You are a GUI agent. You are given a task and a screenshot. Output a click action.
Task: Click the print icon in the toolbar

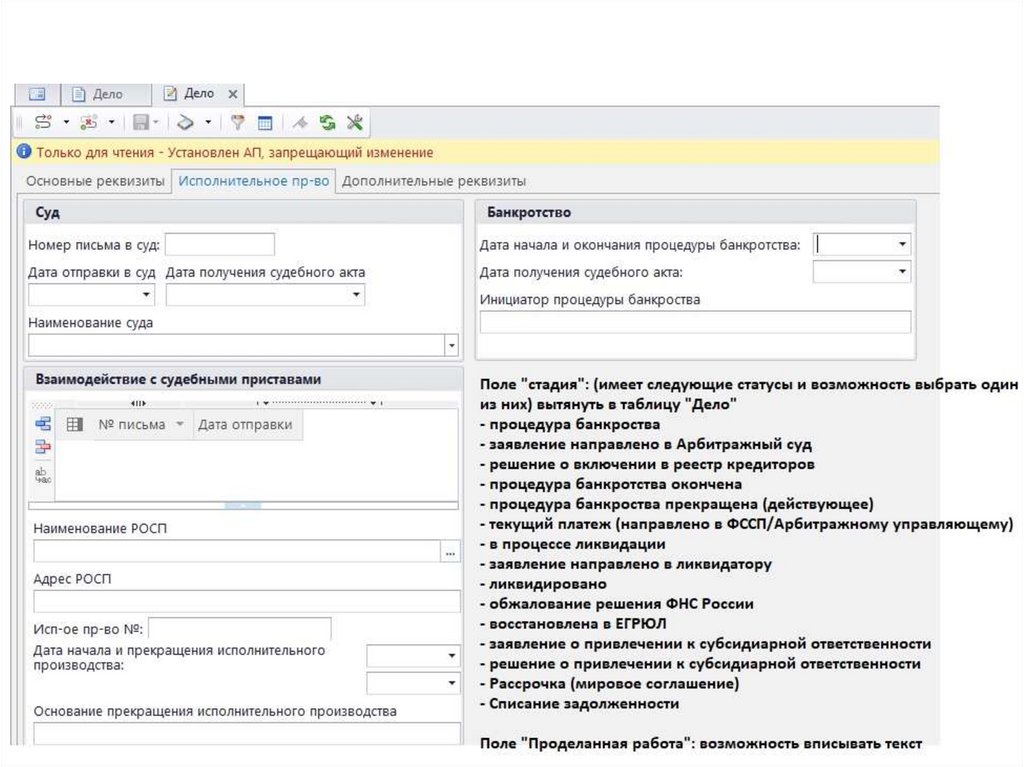tap(184, 122)
